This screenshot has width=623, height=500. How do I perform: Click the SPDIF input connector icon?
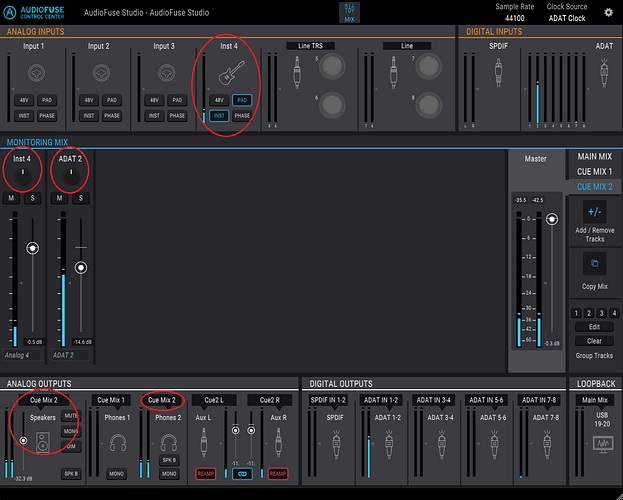tap(498, 72)
